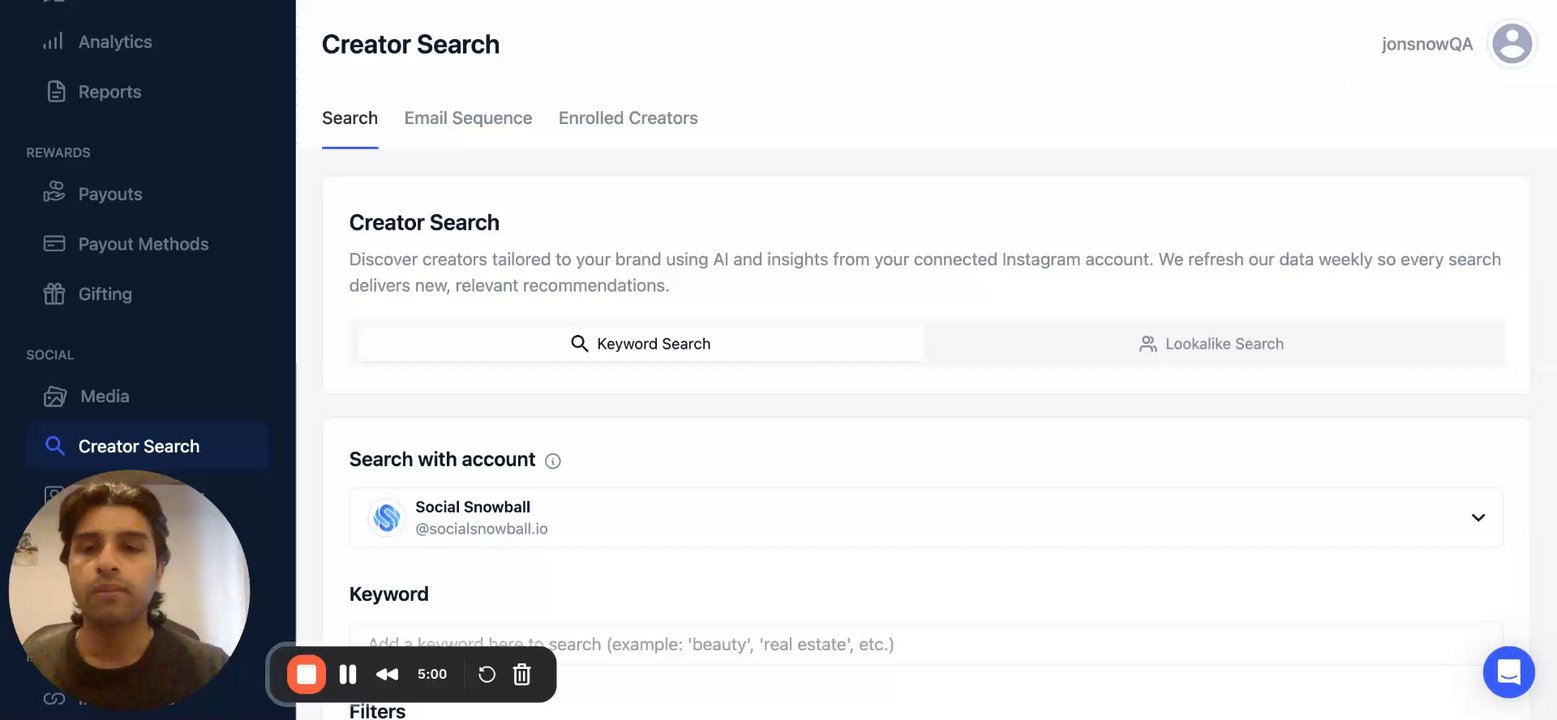Restart the recording
Image resolution: width=1557 pixels, height=720 pixels.
tap(487, 674)
